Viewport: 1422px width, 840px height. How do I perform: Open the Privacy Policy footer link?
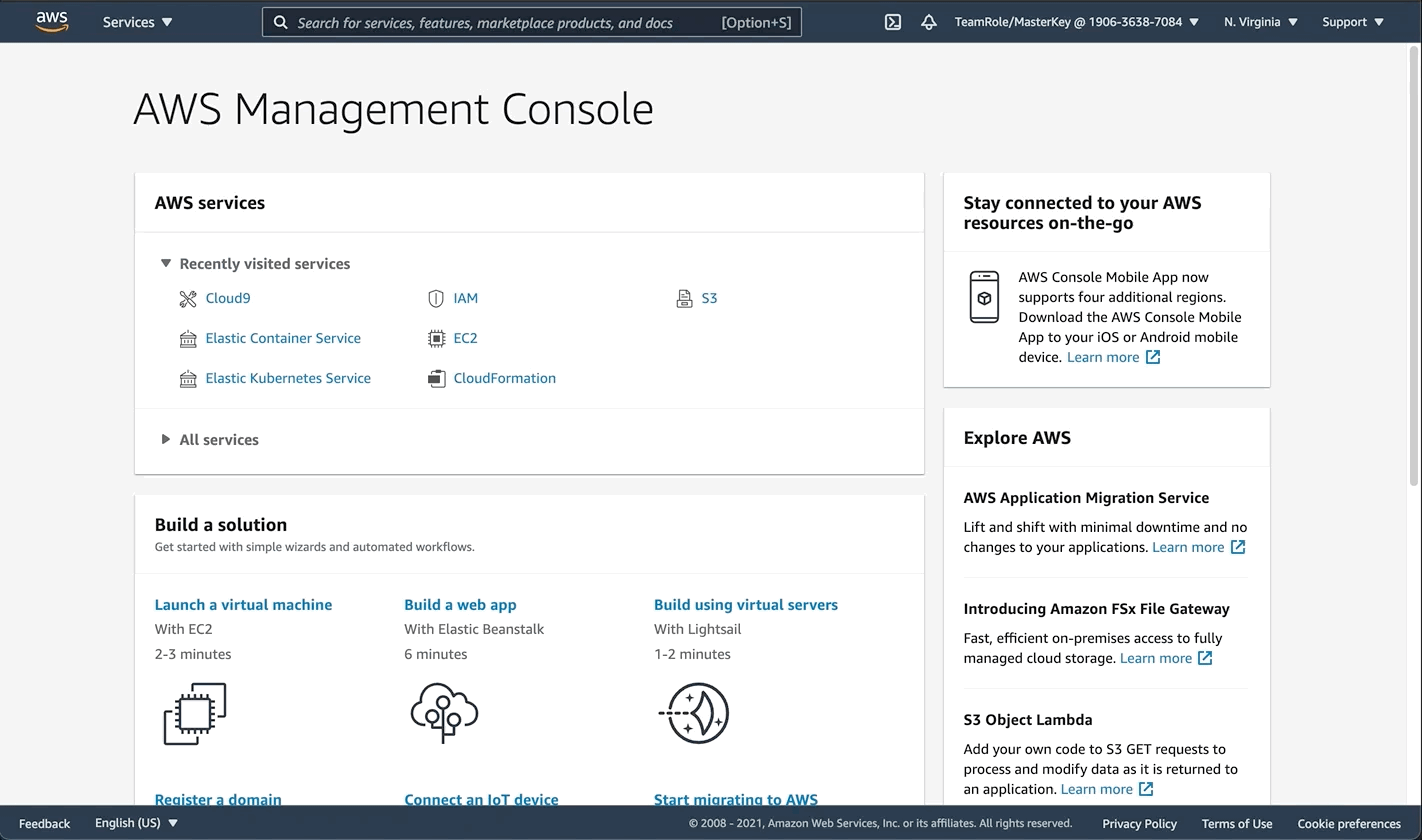pyautogui.click(x=1139, y=823)
